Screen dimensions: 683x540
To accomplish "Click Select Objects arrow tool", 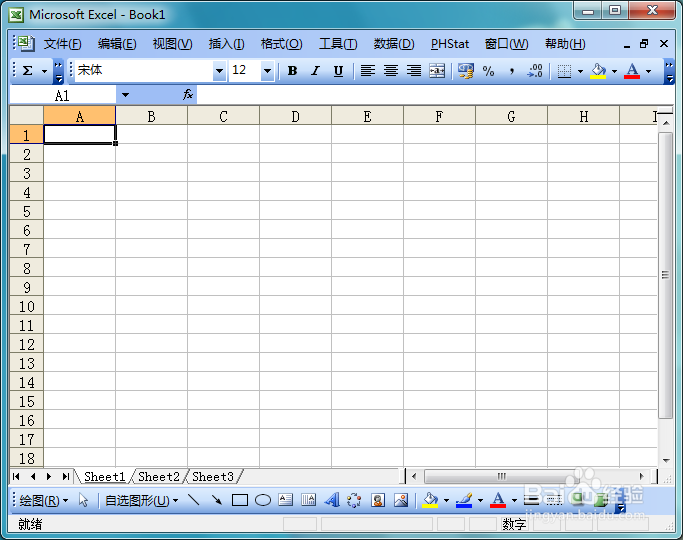I will pyautogui.click(x=83, y=500).
